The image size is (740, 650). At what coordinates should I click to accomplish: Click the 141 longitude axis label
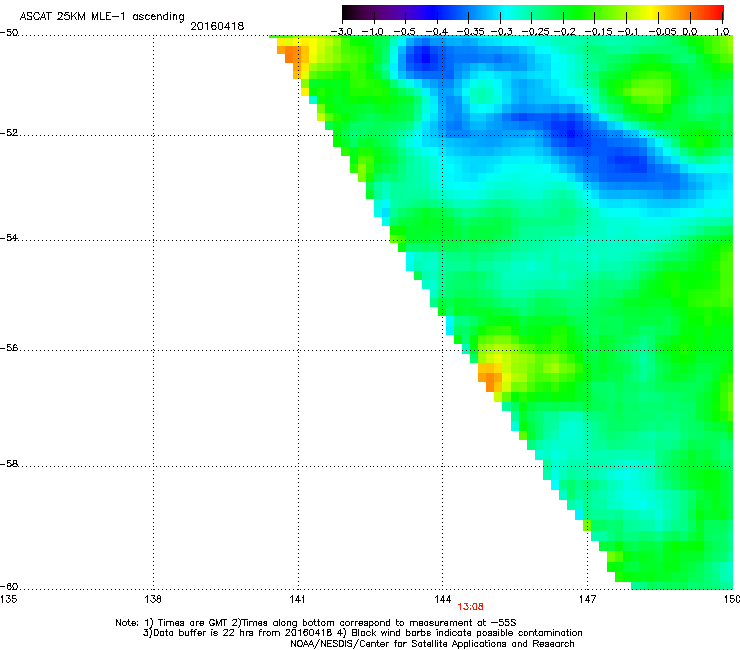tap(298, 599)
